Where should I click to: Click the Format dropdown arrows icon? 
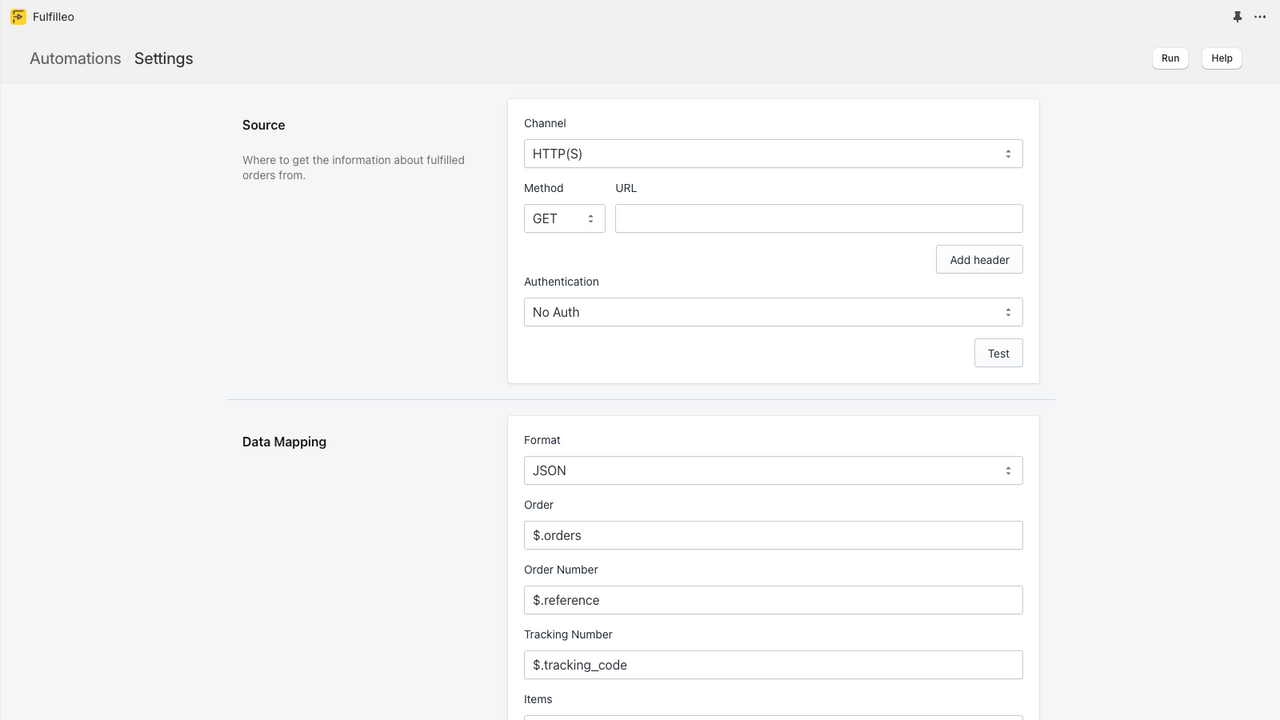[1008, 470]
